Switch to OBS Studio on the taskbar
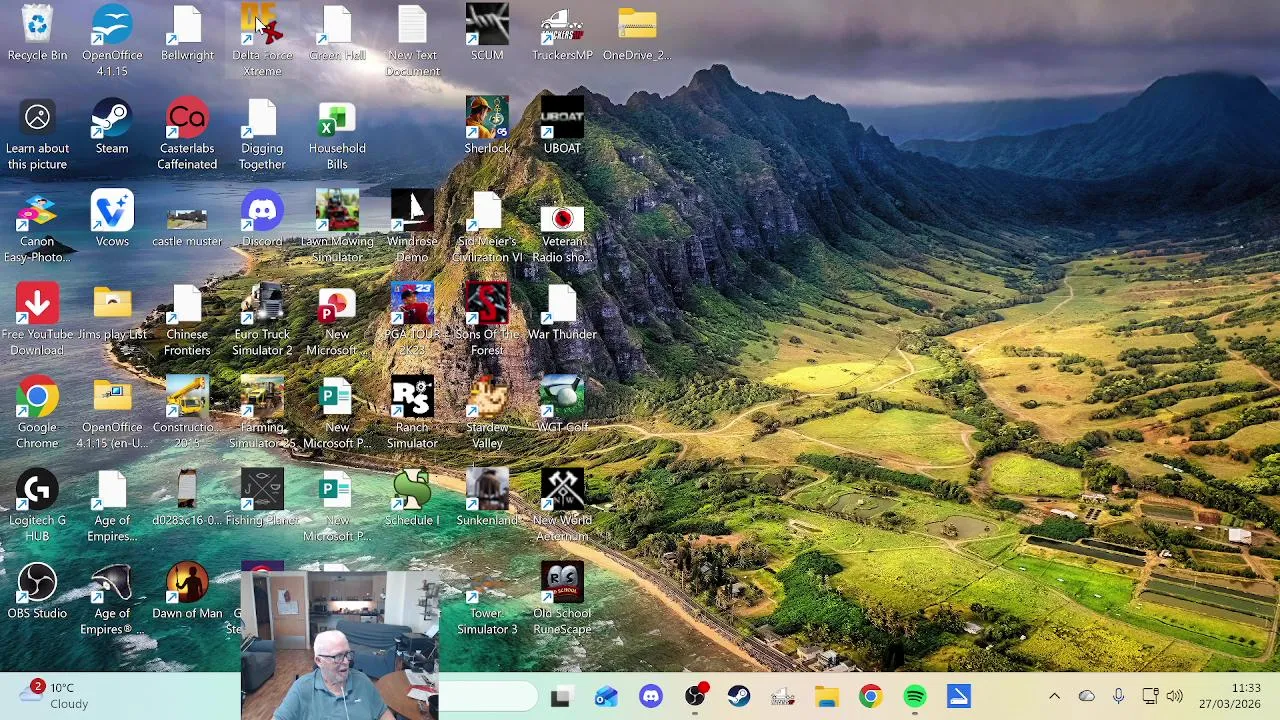Screen dimensions: 1280x720 pyautogui.click(x=695, y=697)
